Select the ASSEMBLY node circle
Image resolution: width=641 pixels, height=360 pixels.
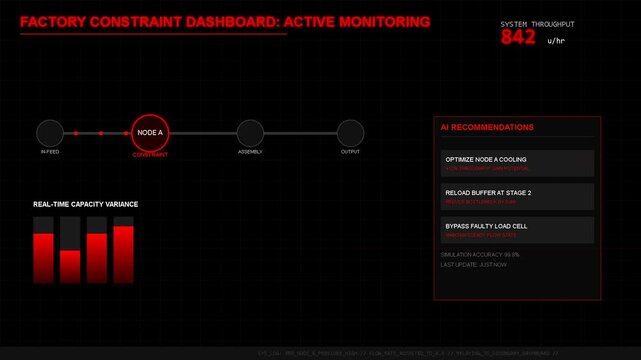pyautogui.click(x=250, y=133)
